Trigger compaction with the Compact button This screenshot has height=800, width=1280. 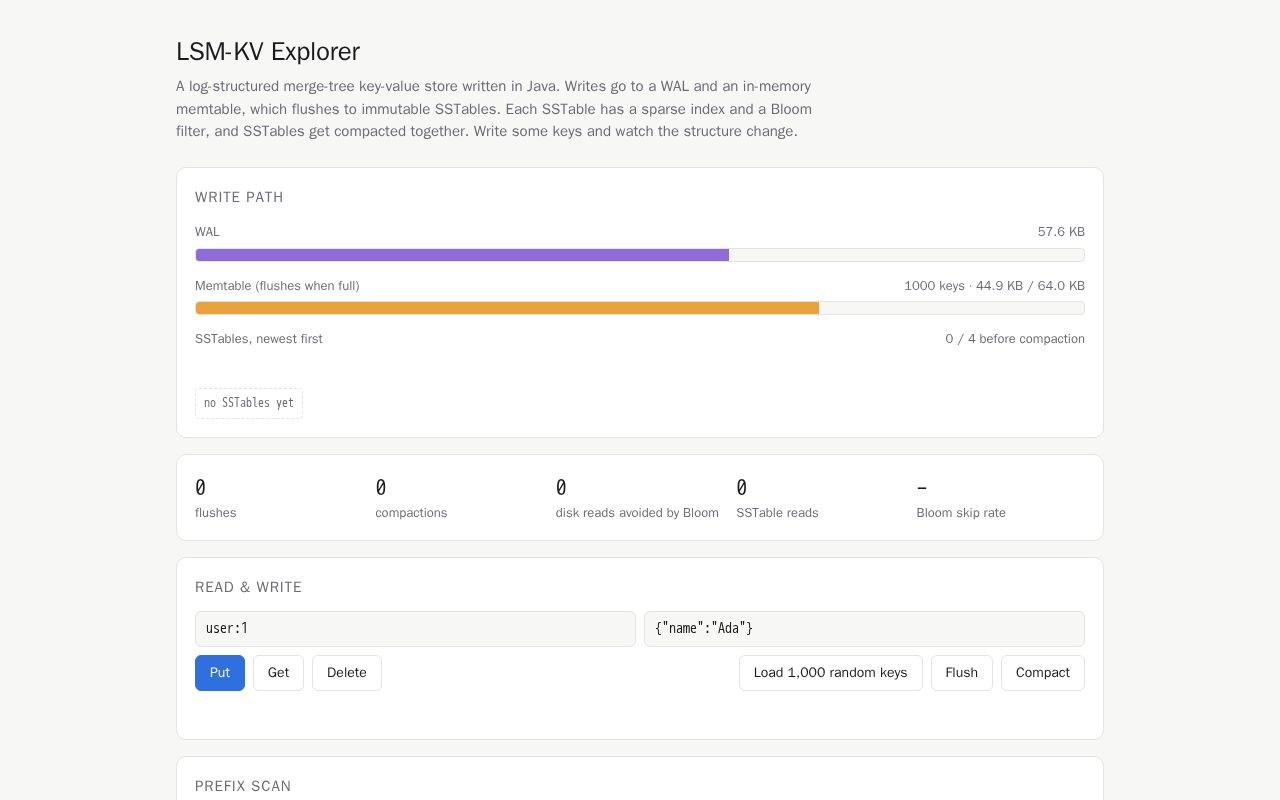[x=1043, y=673]
